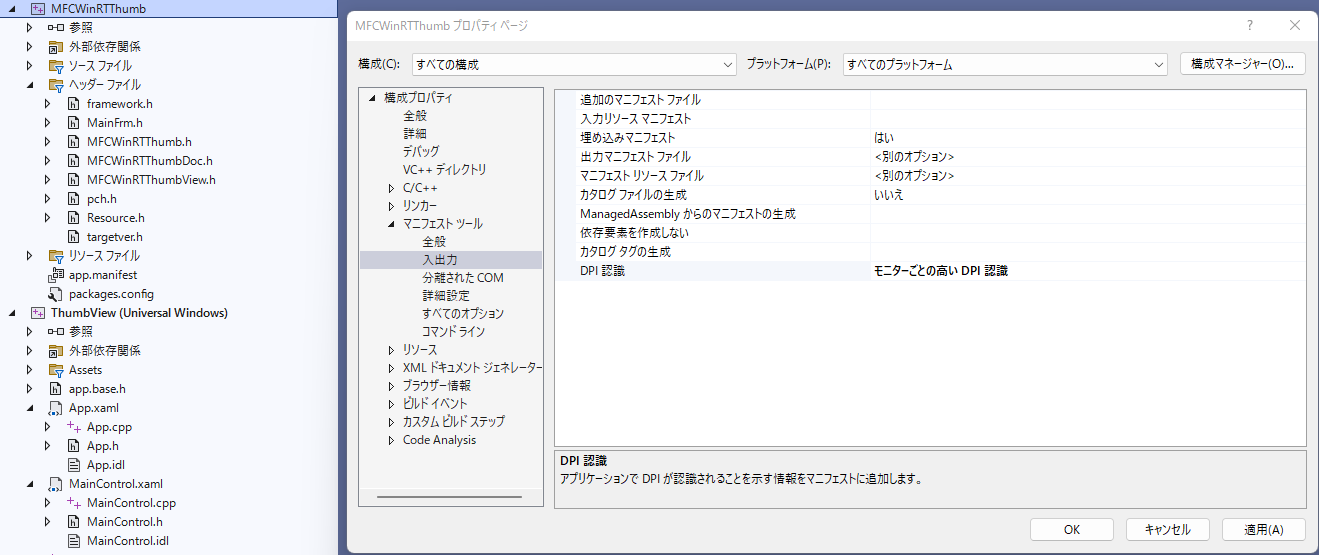Screen dimensions: 1319x555
Task: Expand the ブラウザー情報 node
Action: click(391, 386)
